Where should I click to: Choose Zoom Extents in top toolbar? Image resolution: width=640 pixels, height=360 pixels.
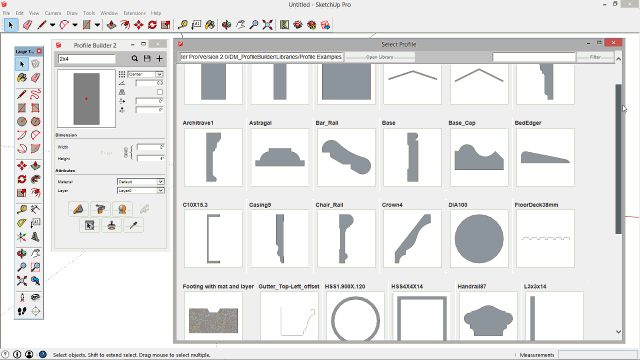click(268, 25)
